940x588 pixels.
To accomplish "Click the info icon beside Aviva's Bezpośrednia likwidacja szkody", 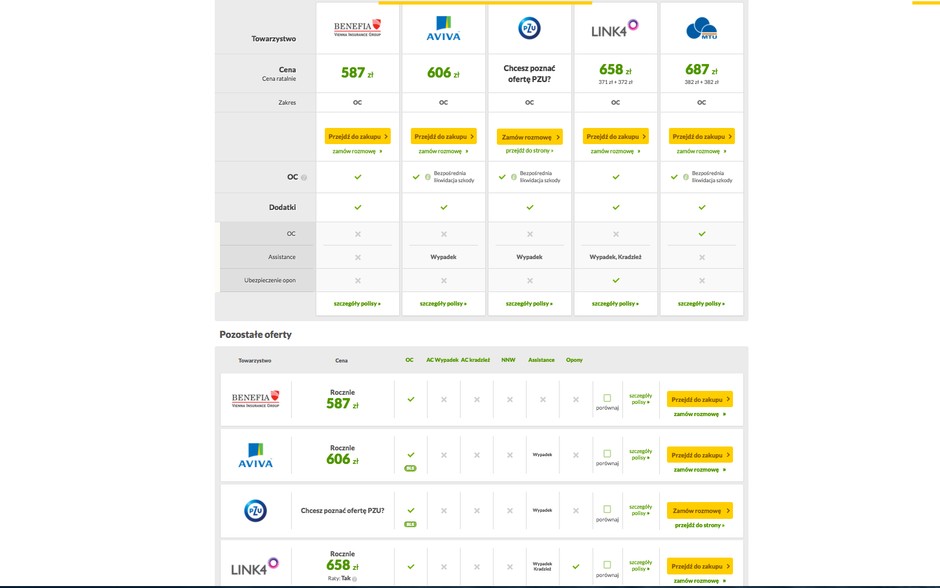I will [x=427, y=177].
